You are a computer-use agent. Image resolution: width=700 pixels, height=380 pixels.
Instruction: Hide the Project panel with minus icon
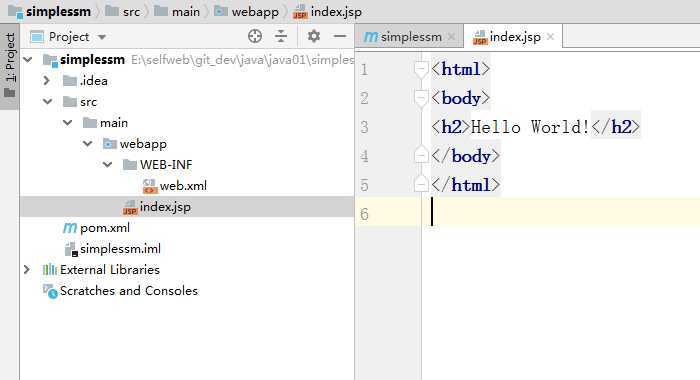click(x=340, y=36)
